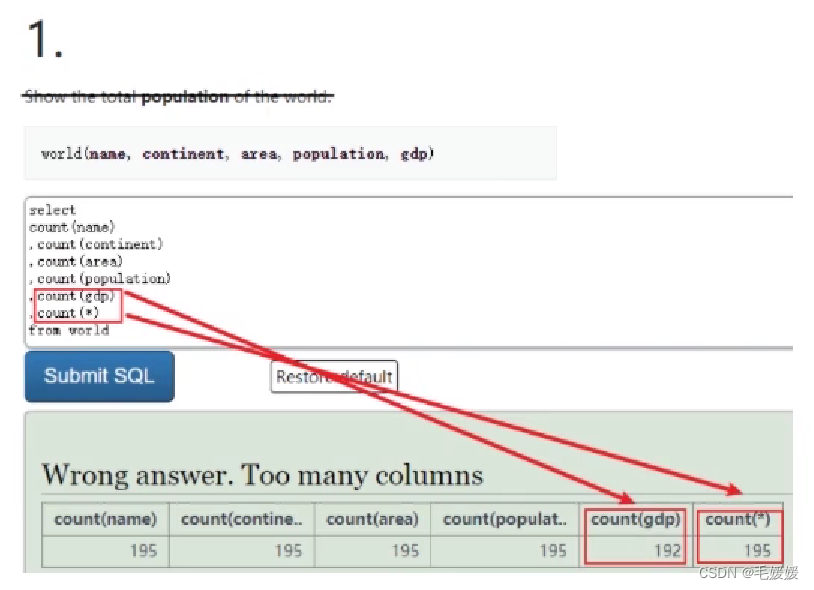Click the 'count(name)' column header
The height and width of the screenshot is (590, 814).
tap(105, 519)
